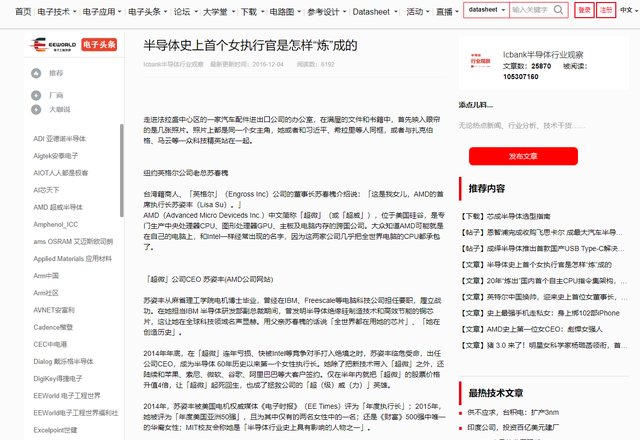Open Arm中国 vendor
The image size is (640, 440).
(46, 276)
